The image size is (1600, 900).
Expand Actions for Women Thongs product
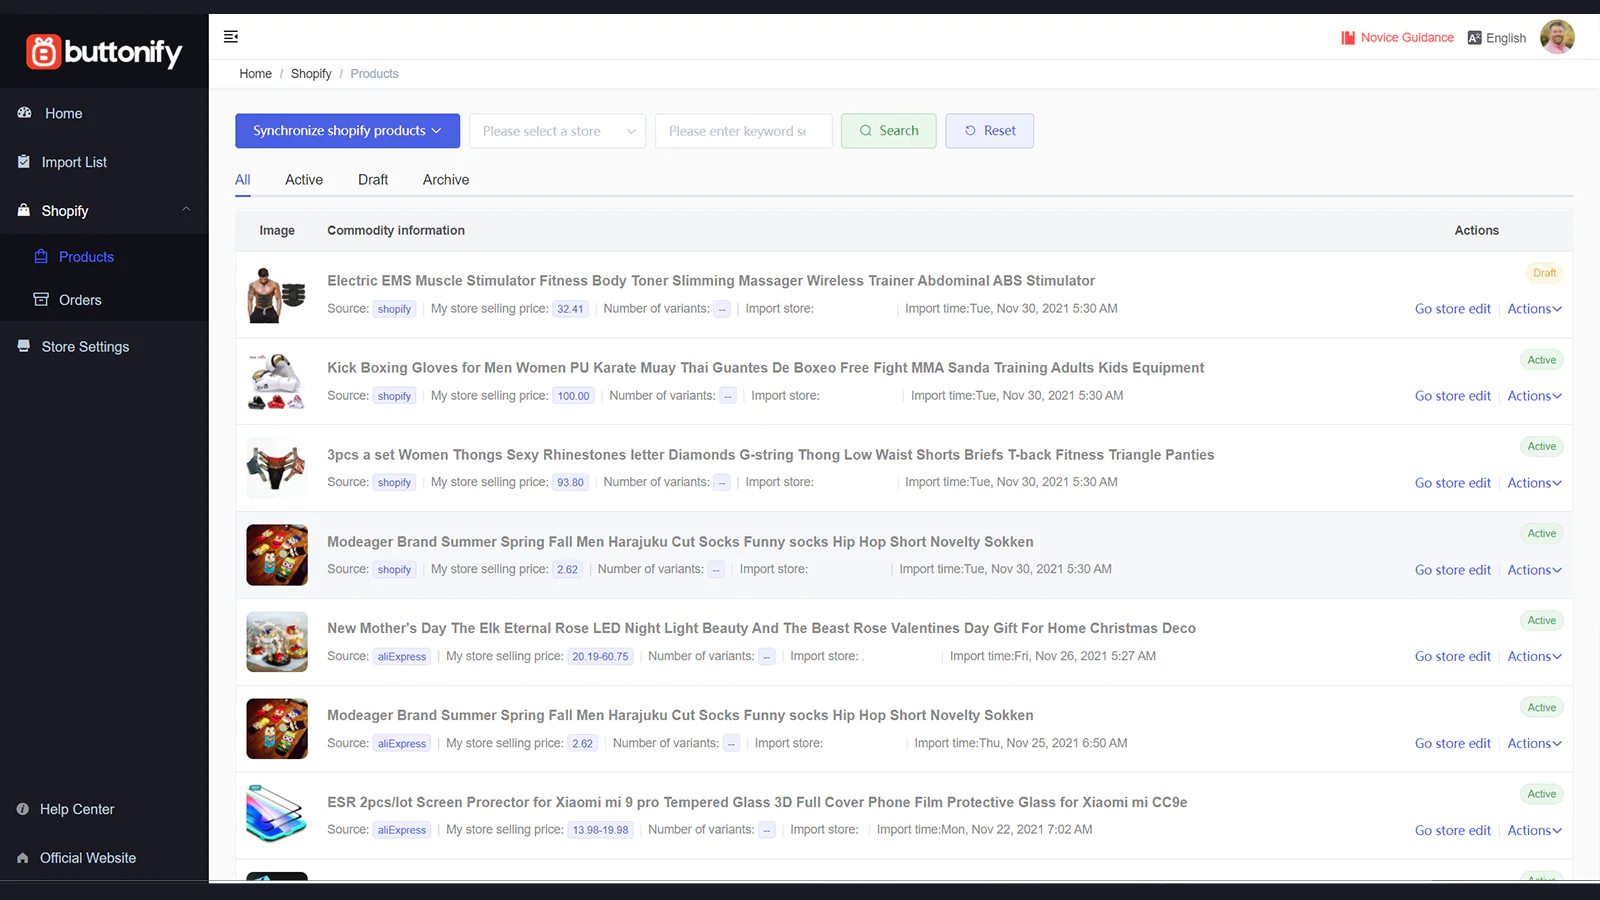pos(1534,483)
